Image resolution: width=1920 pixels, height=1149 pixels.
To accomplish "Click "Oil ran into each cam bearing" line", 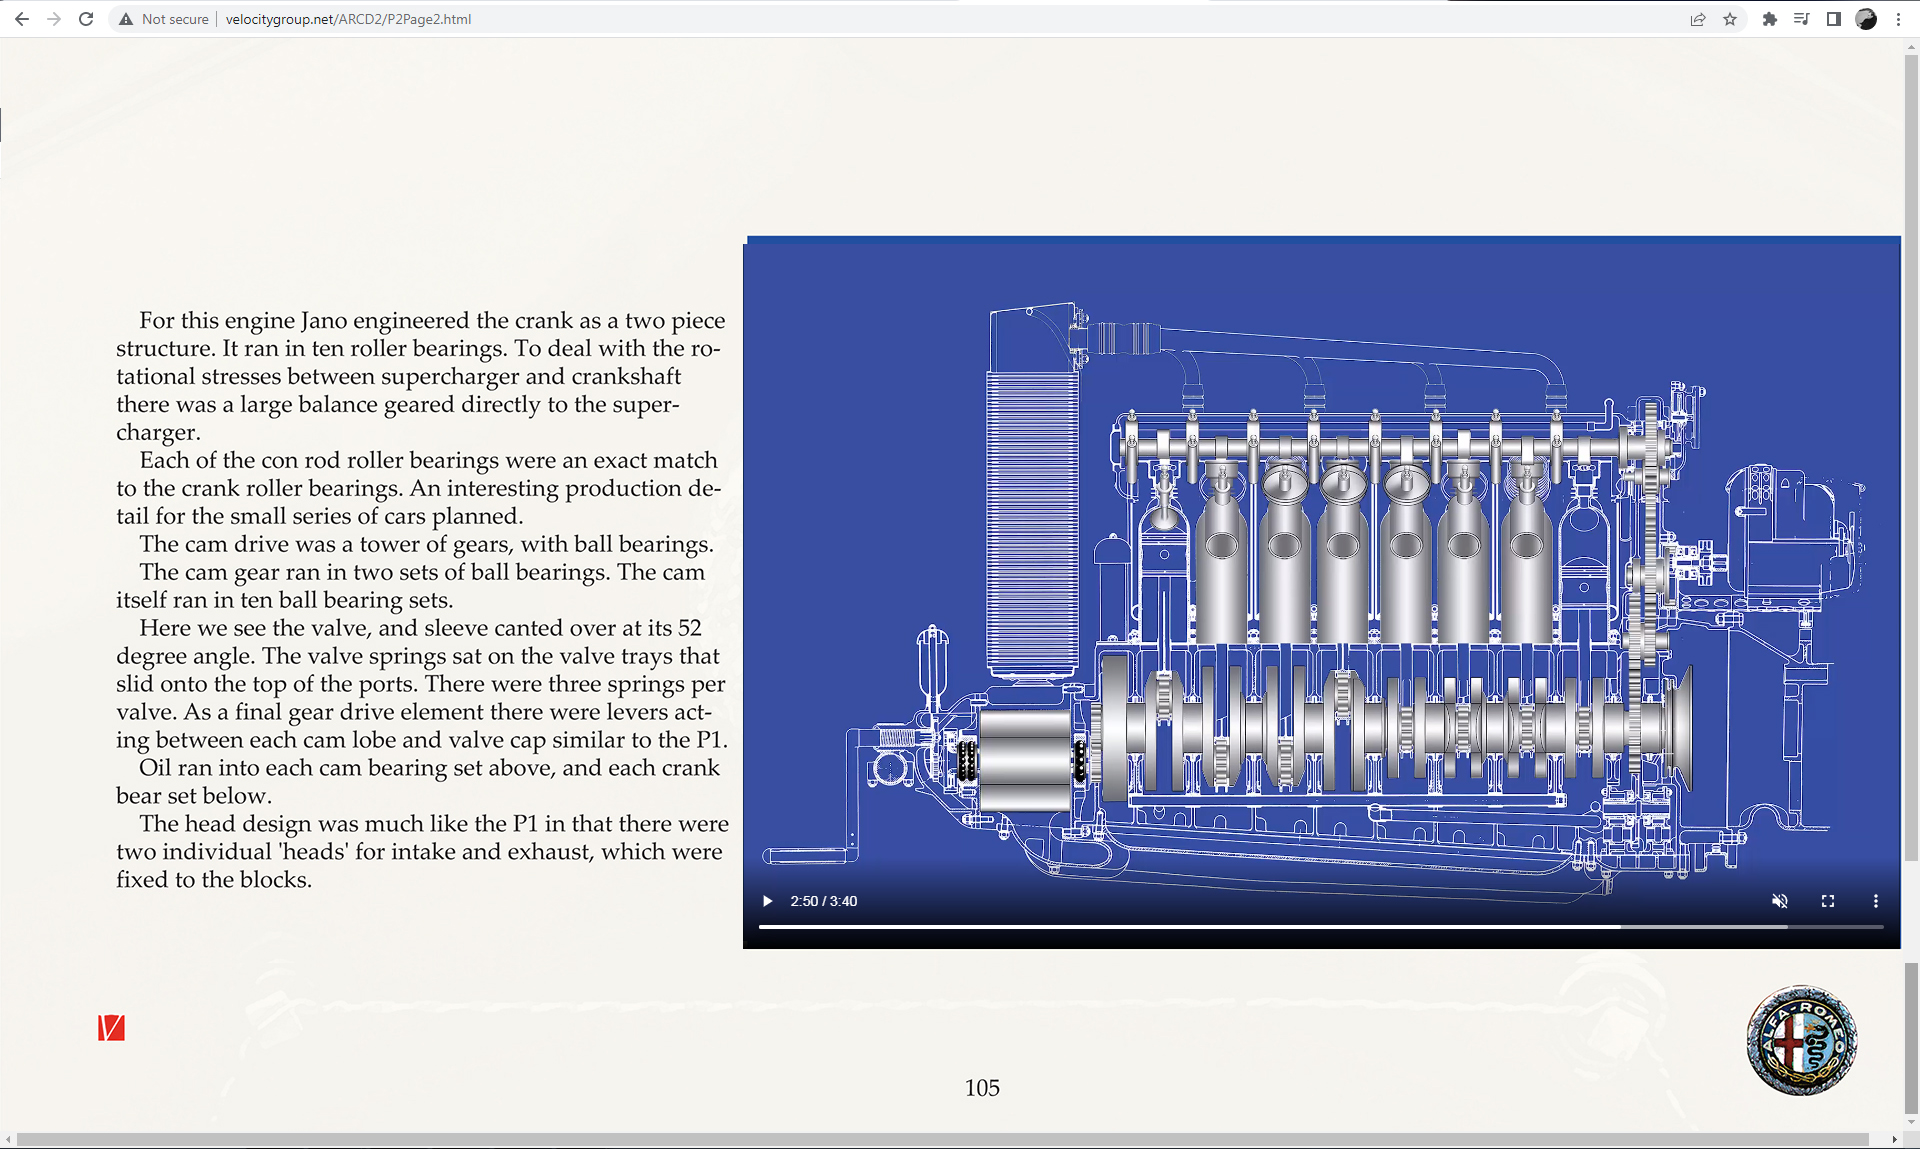I will [x=429, y=768].
